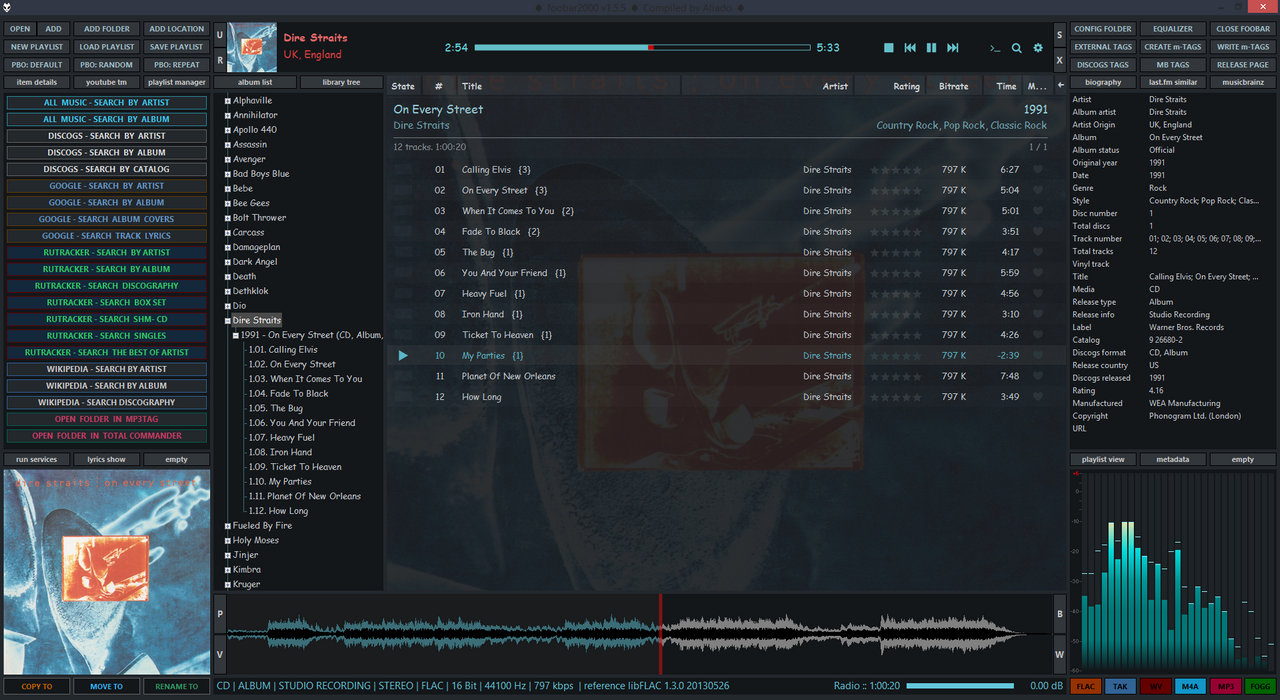Screen dimensions: 1280x700
Task: Stop playback with the square stop icon
Action: (x=888, y=48)
